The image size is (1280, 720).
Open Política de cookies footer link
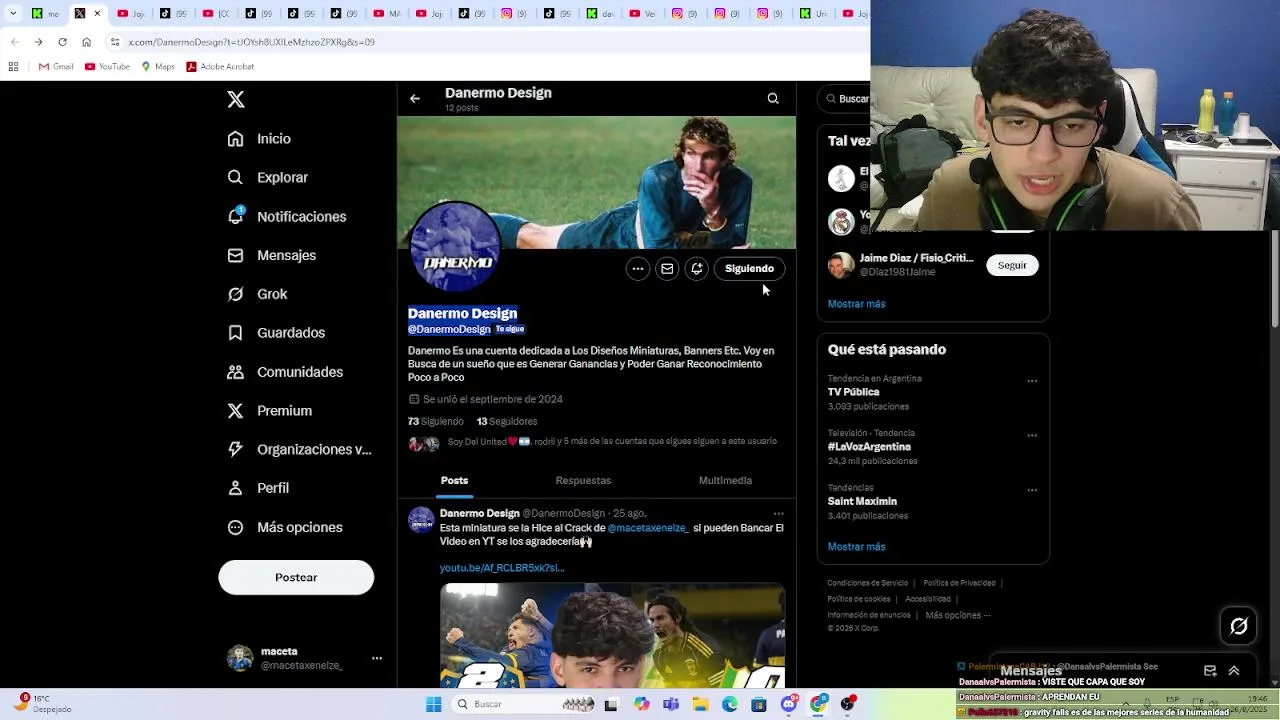[858, 599]
